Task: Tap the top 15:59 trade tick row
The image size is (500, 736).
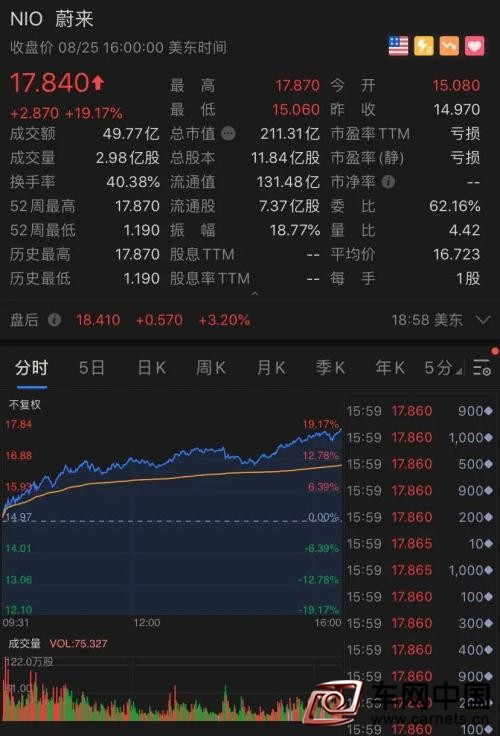Action: [420, 411]
